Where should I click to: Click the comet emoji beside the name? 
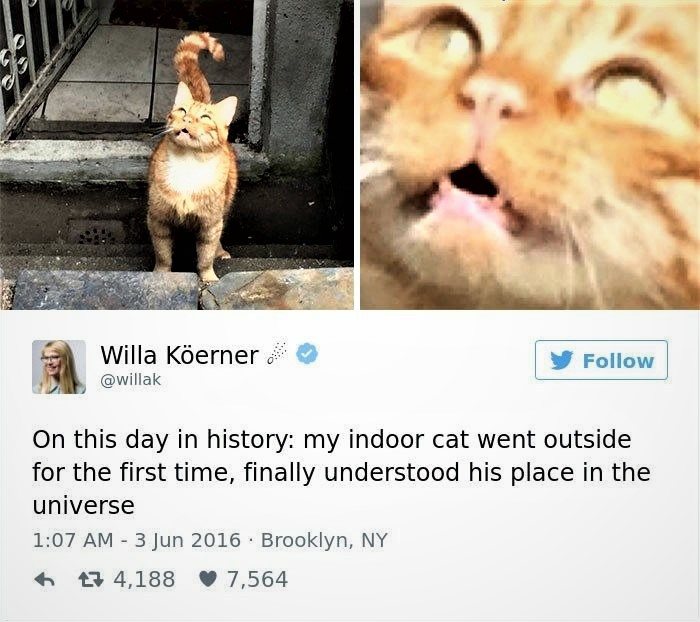pyautogui.click(x=276, y=354)
